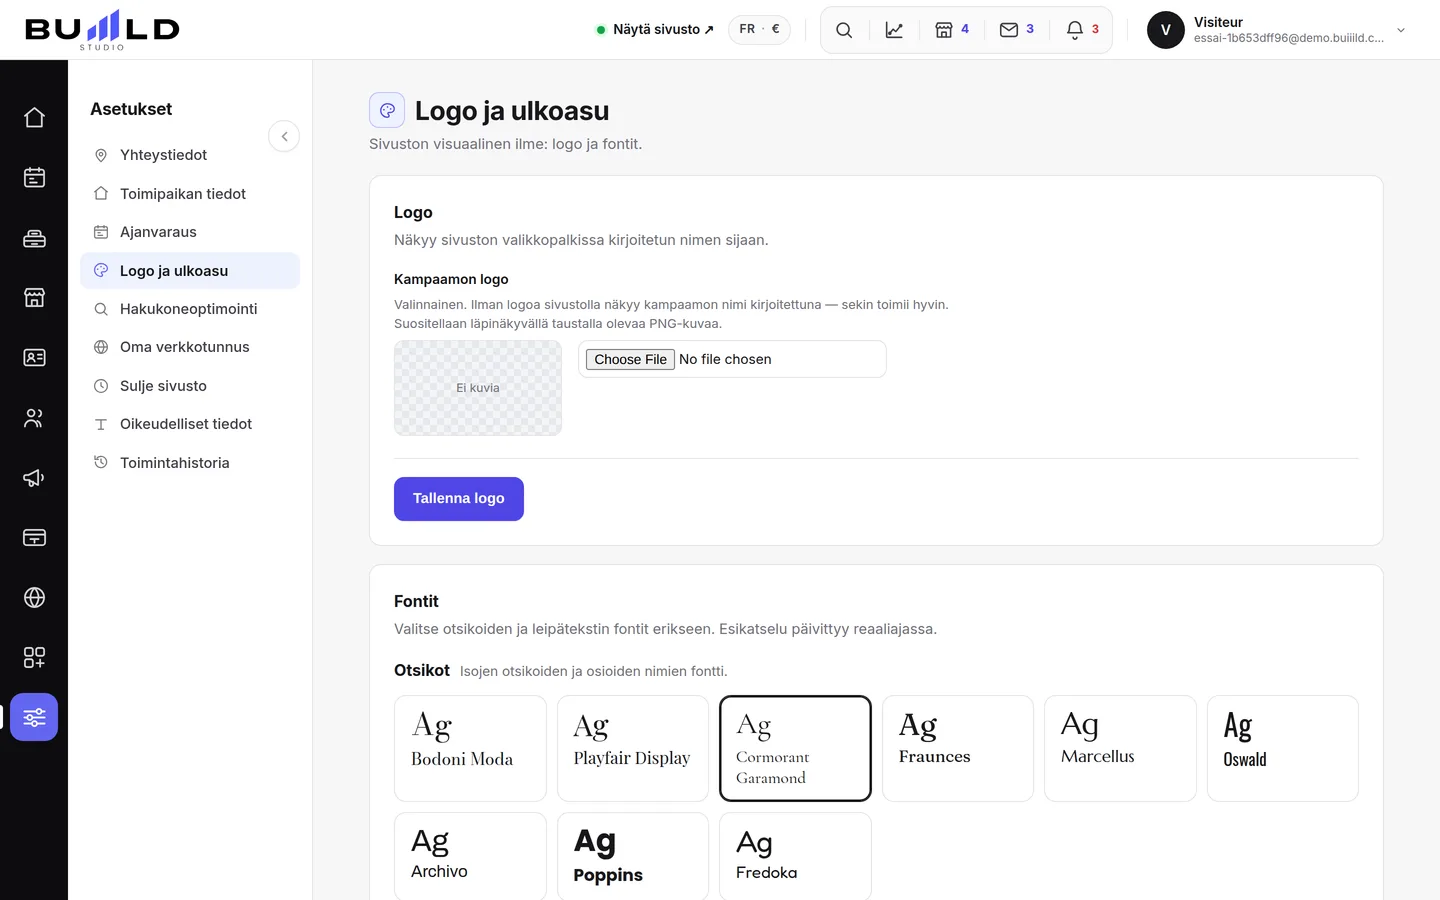Click the search magnifier in top bar

point(844,30)
